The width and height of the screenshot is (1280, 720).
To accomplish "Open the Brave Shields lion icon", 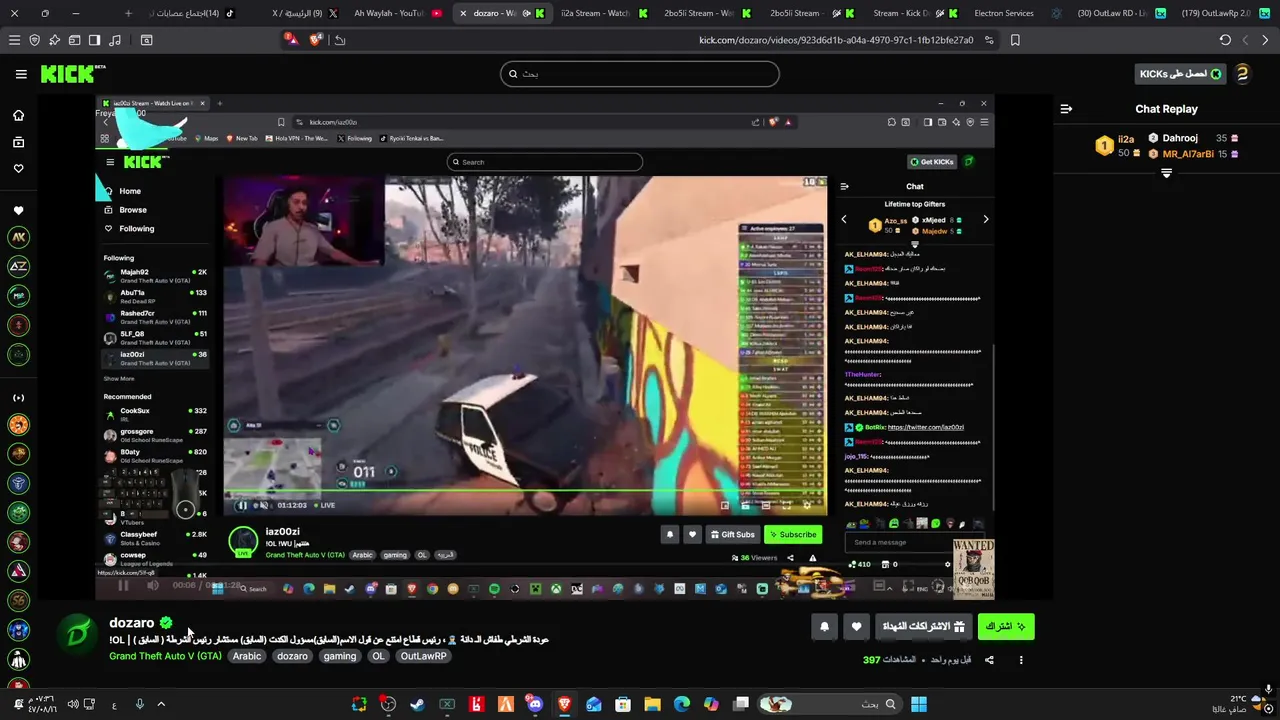I will pos(316,40).
